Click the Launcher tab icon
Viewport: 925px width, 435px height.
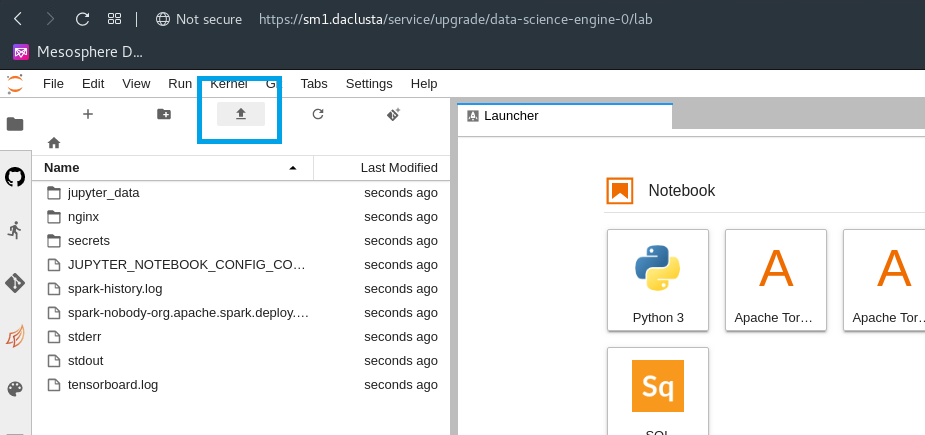click(473, 116)
